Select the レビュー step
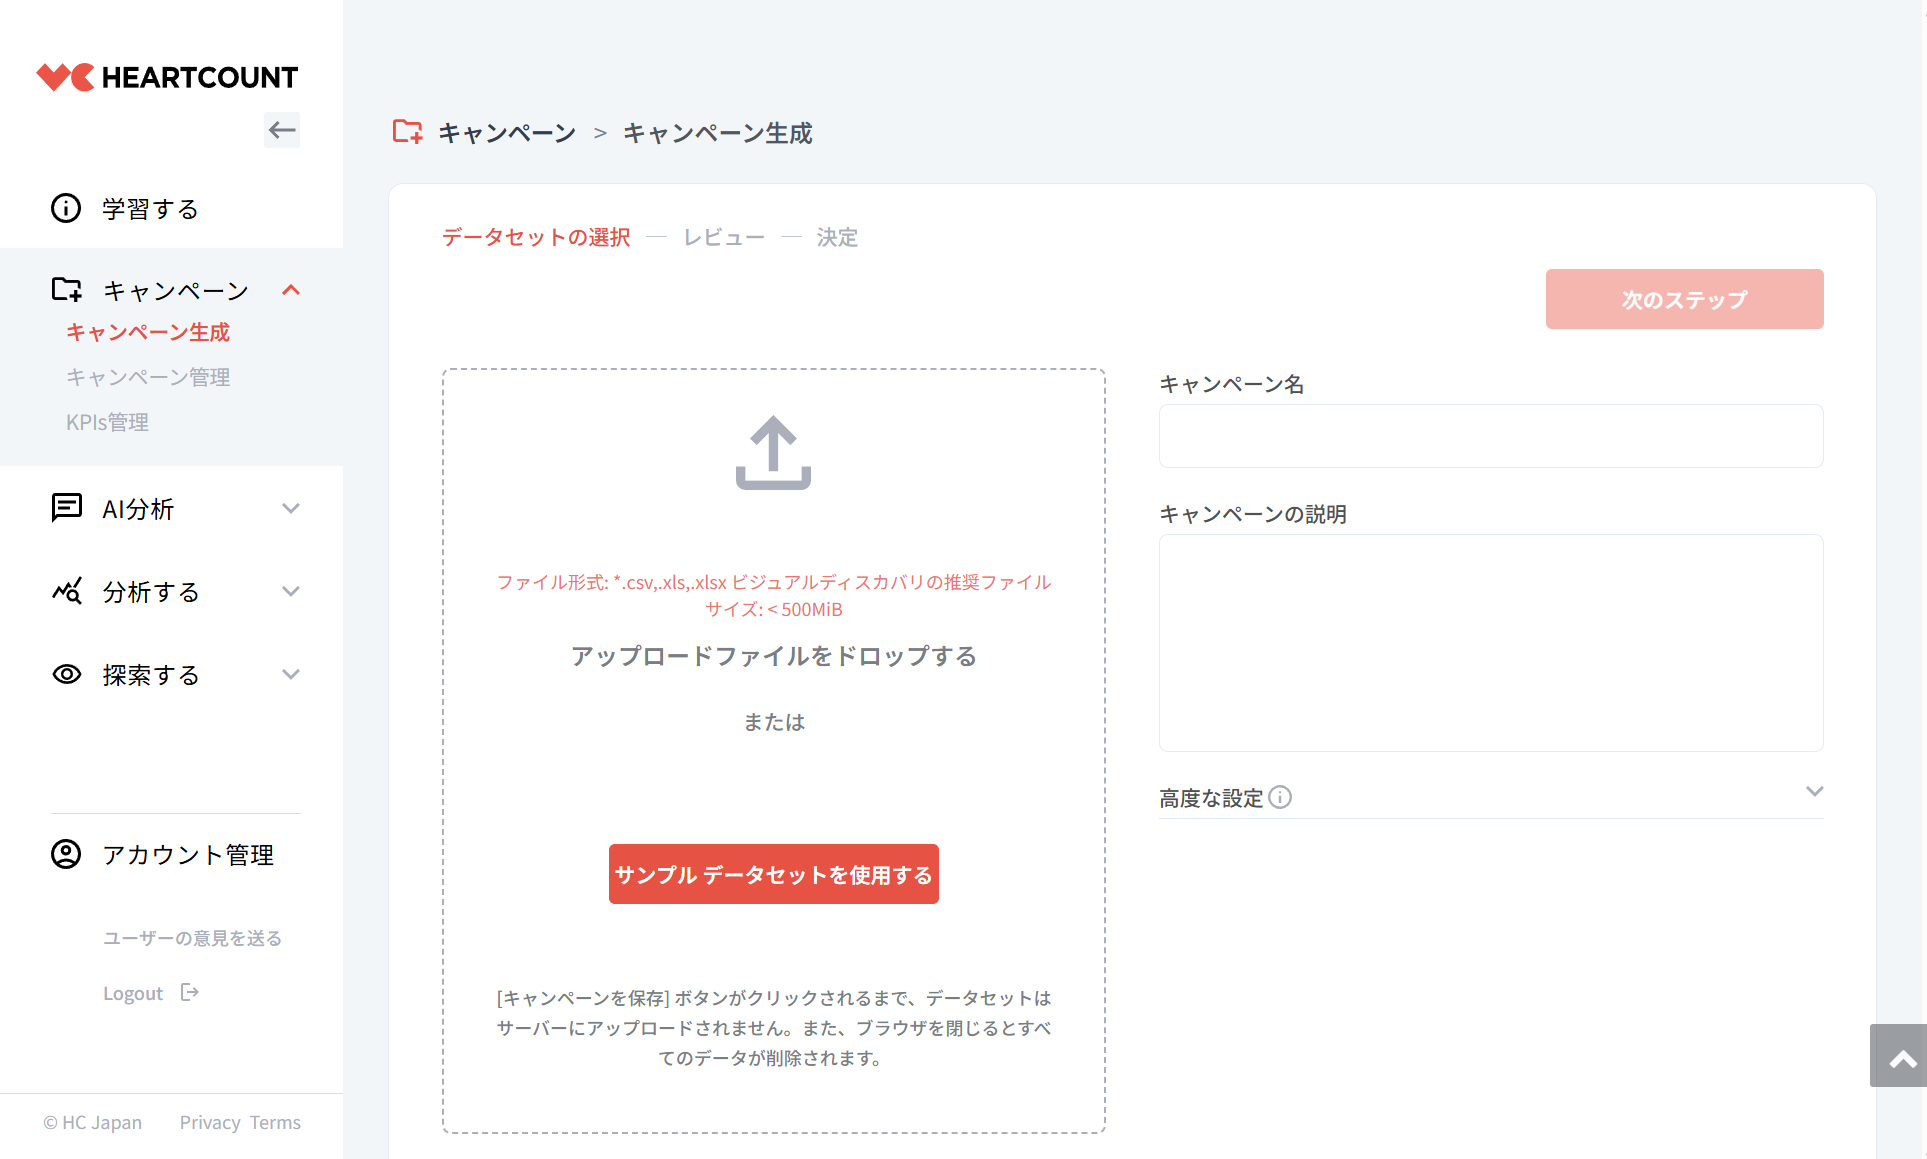 click(724, 237)
